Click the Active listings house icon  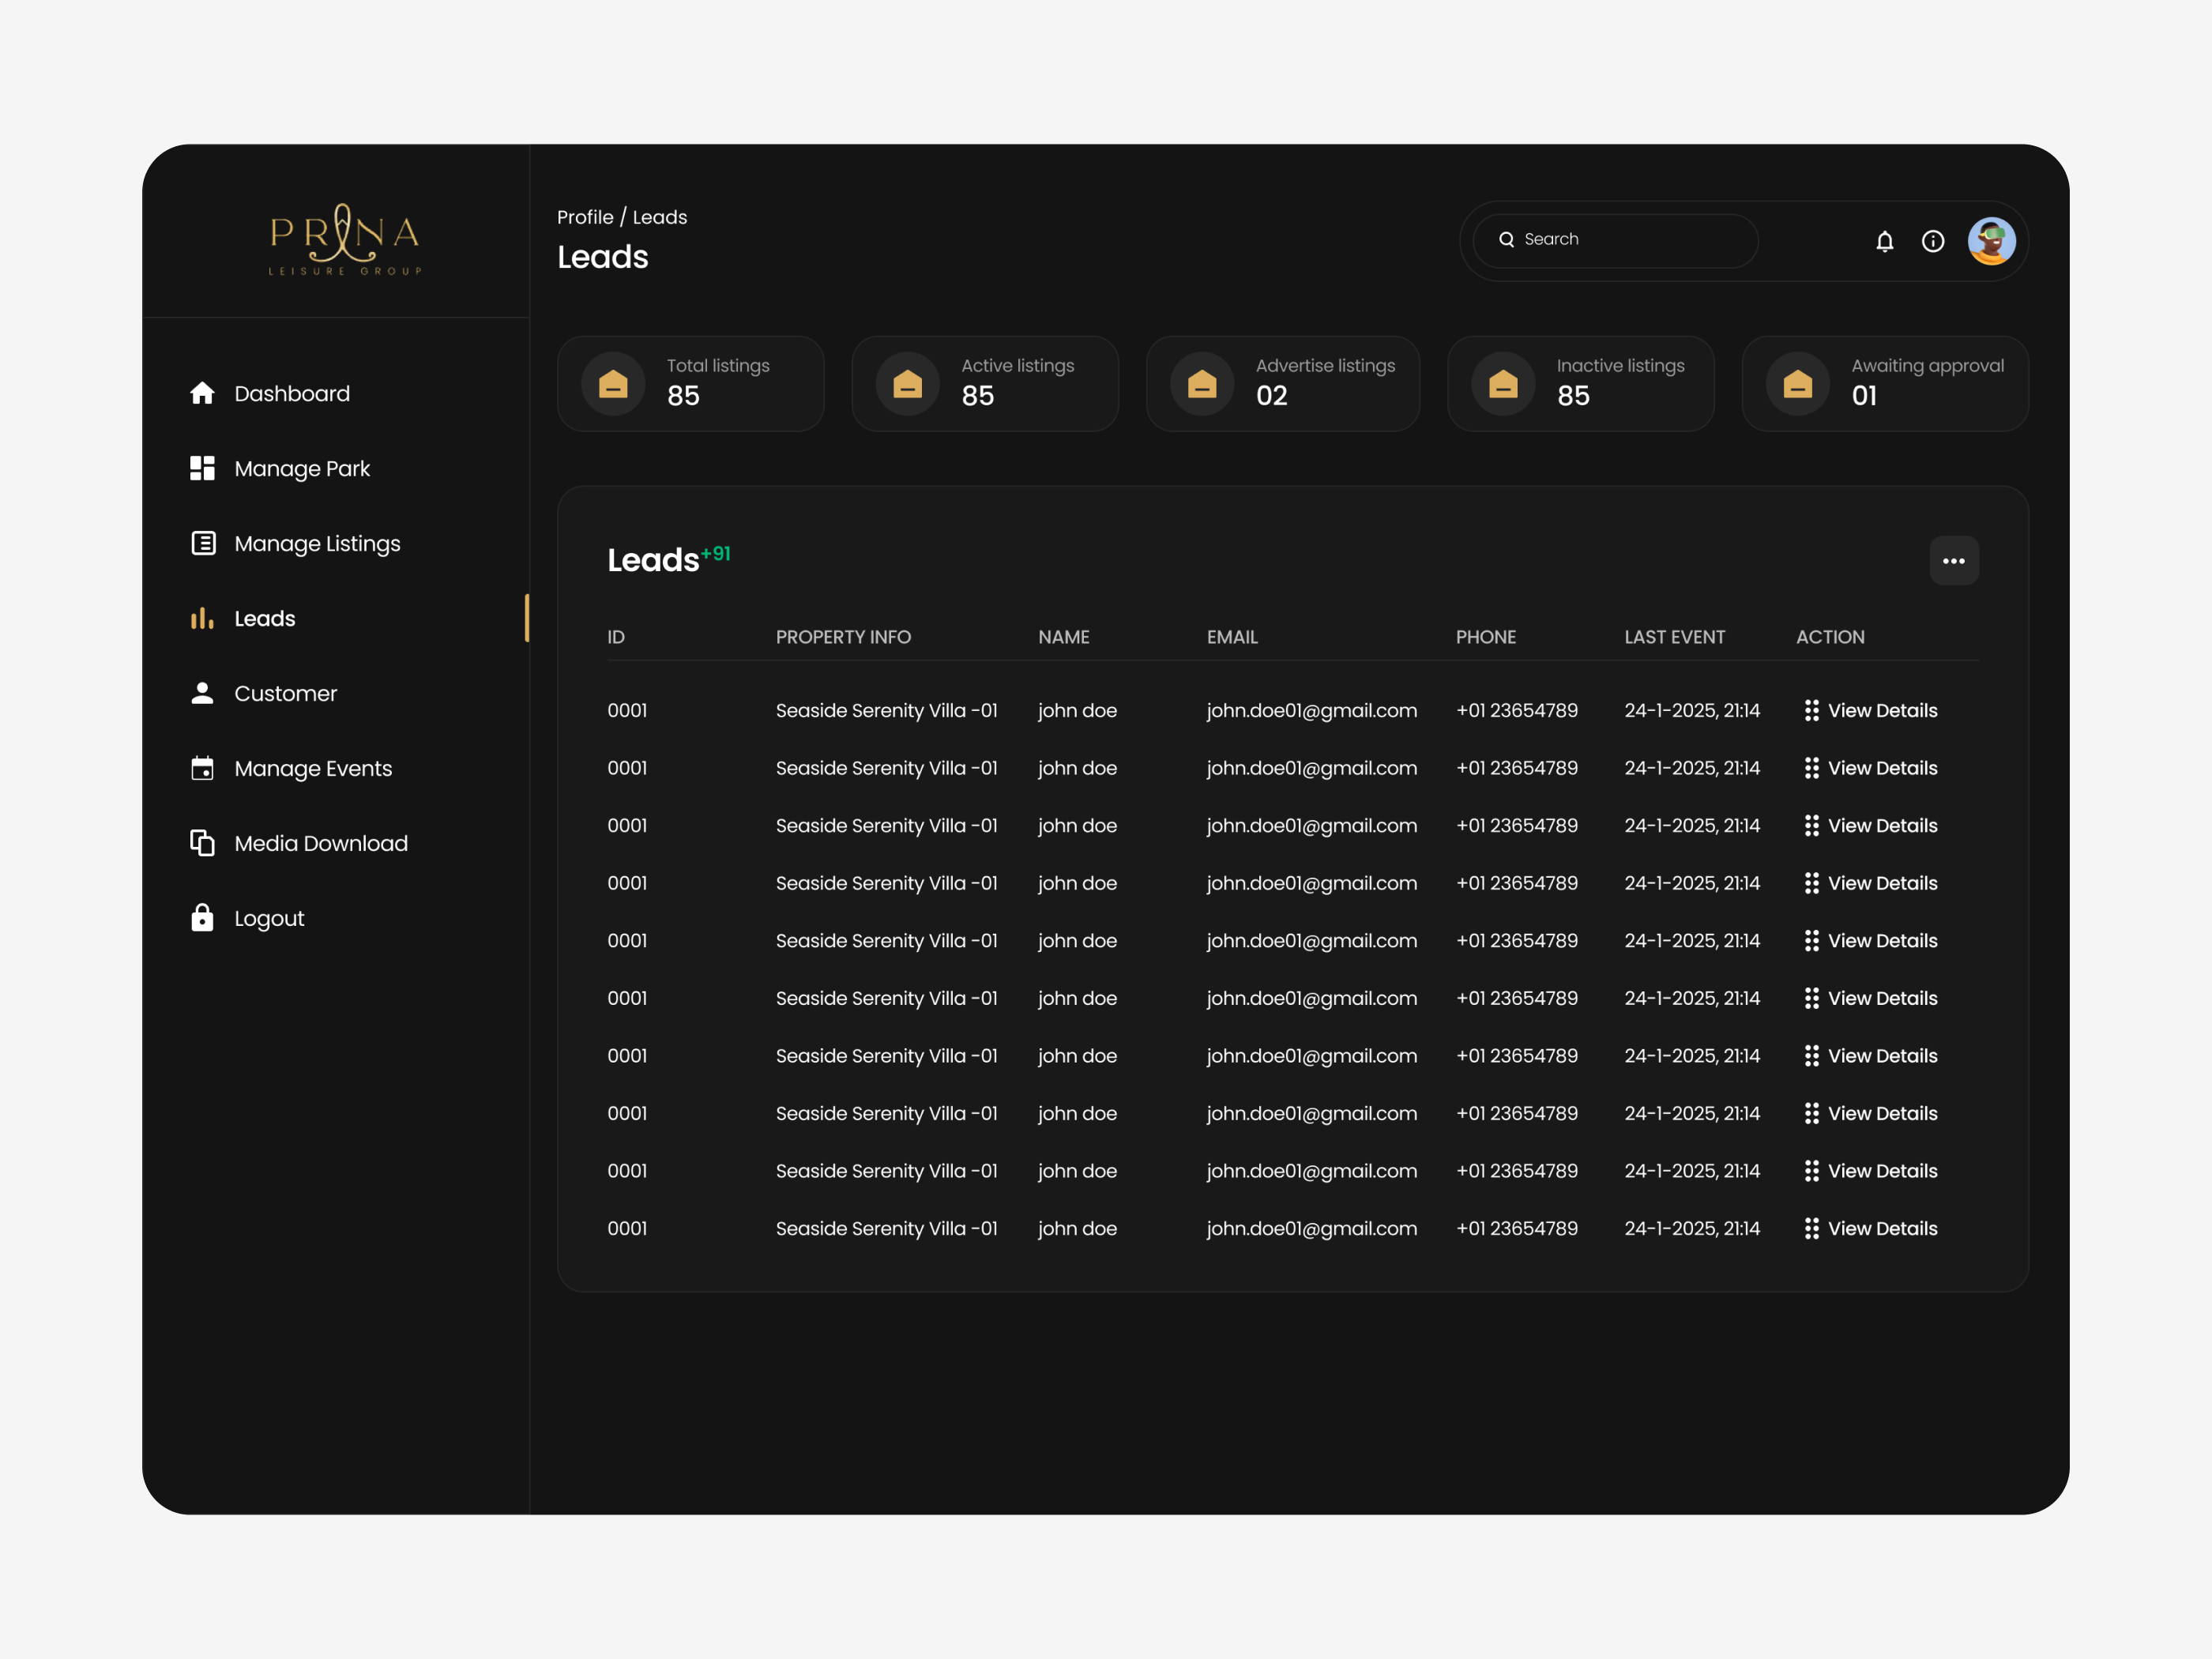pos(907,384)
